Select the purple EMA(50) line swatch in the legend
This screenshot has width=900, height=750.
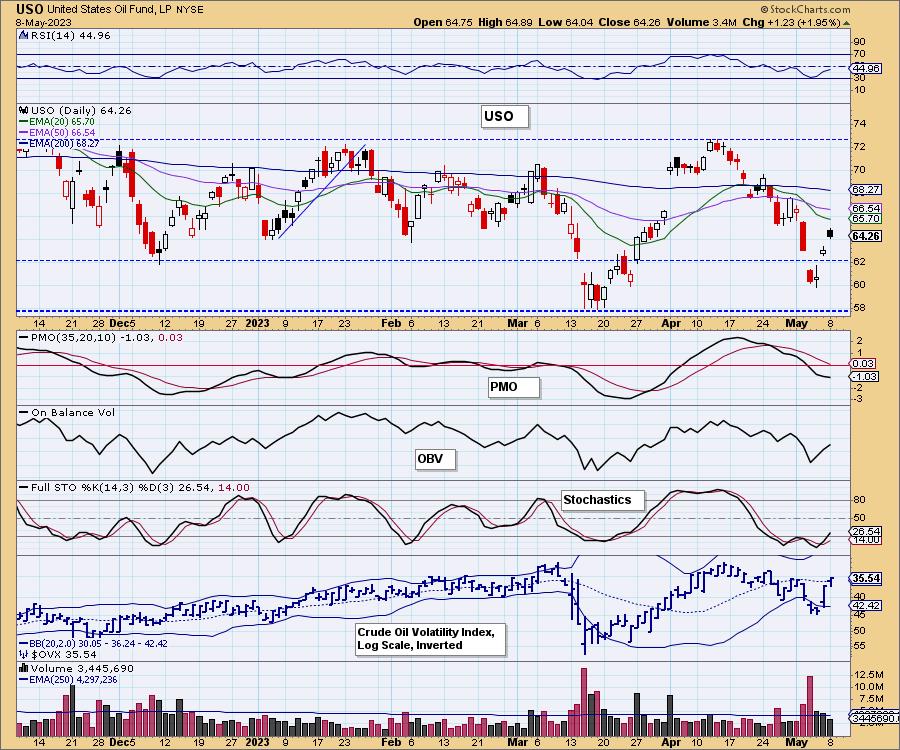[24, 133]
